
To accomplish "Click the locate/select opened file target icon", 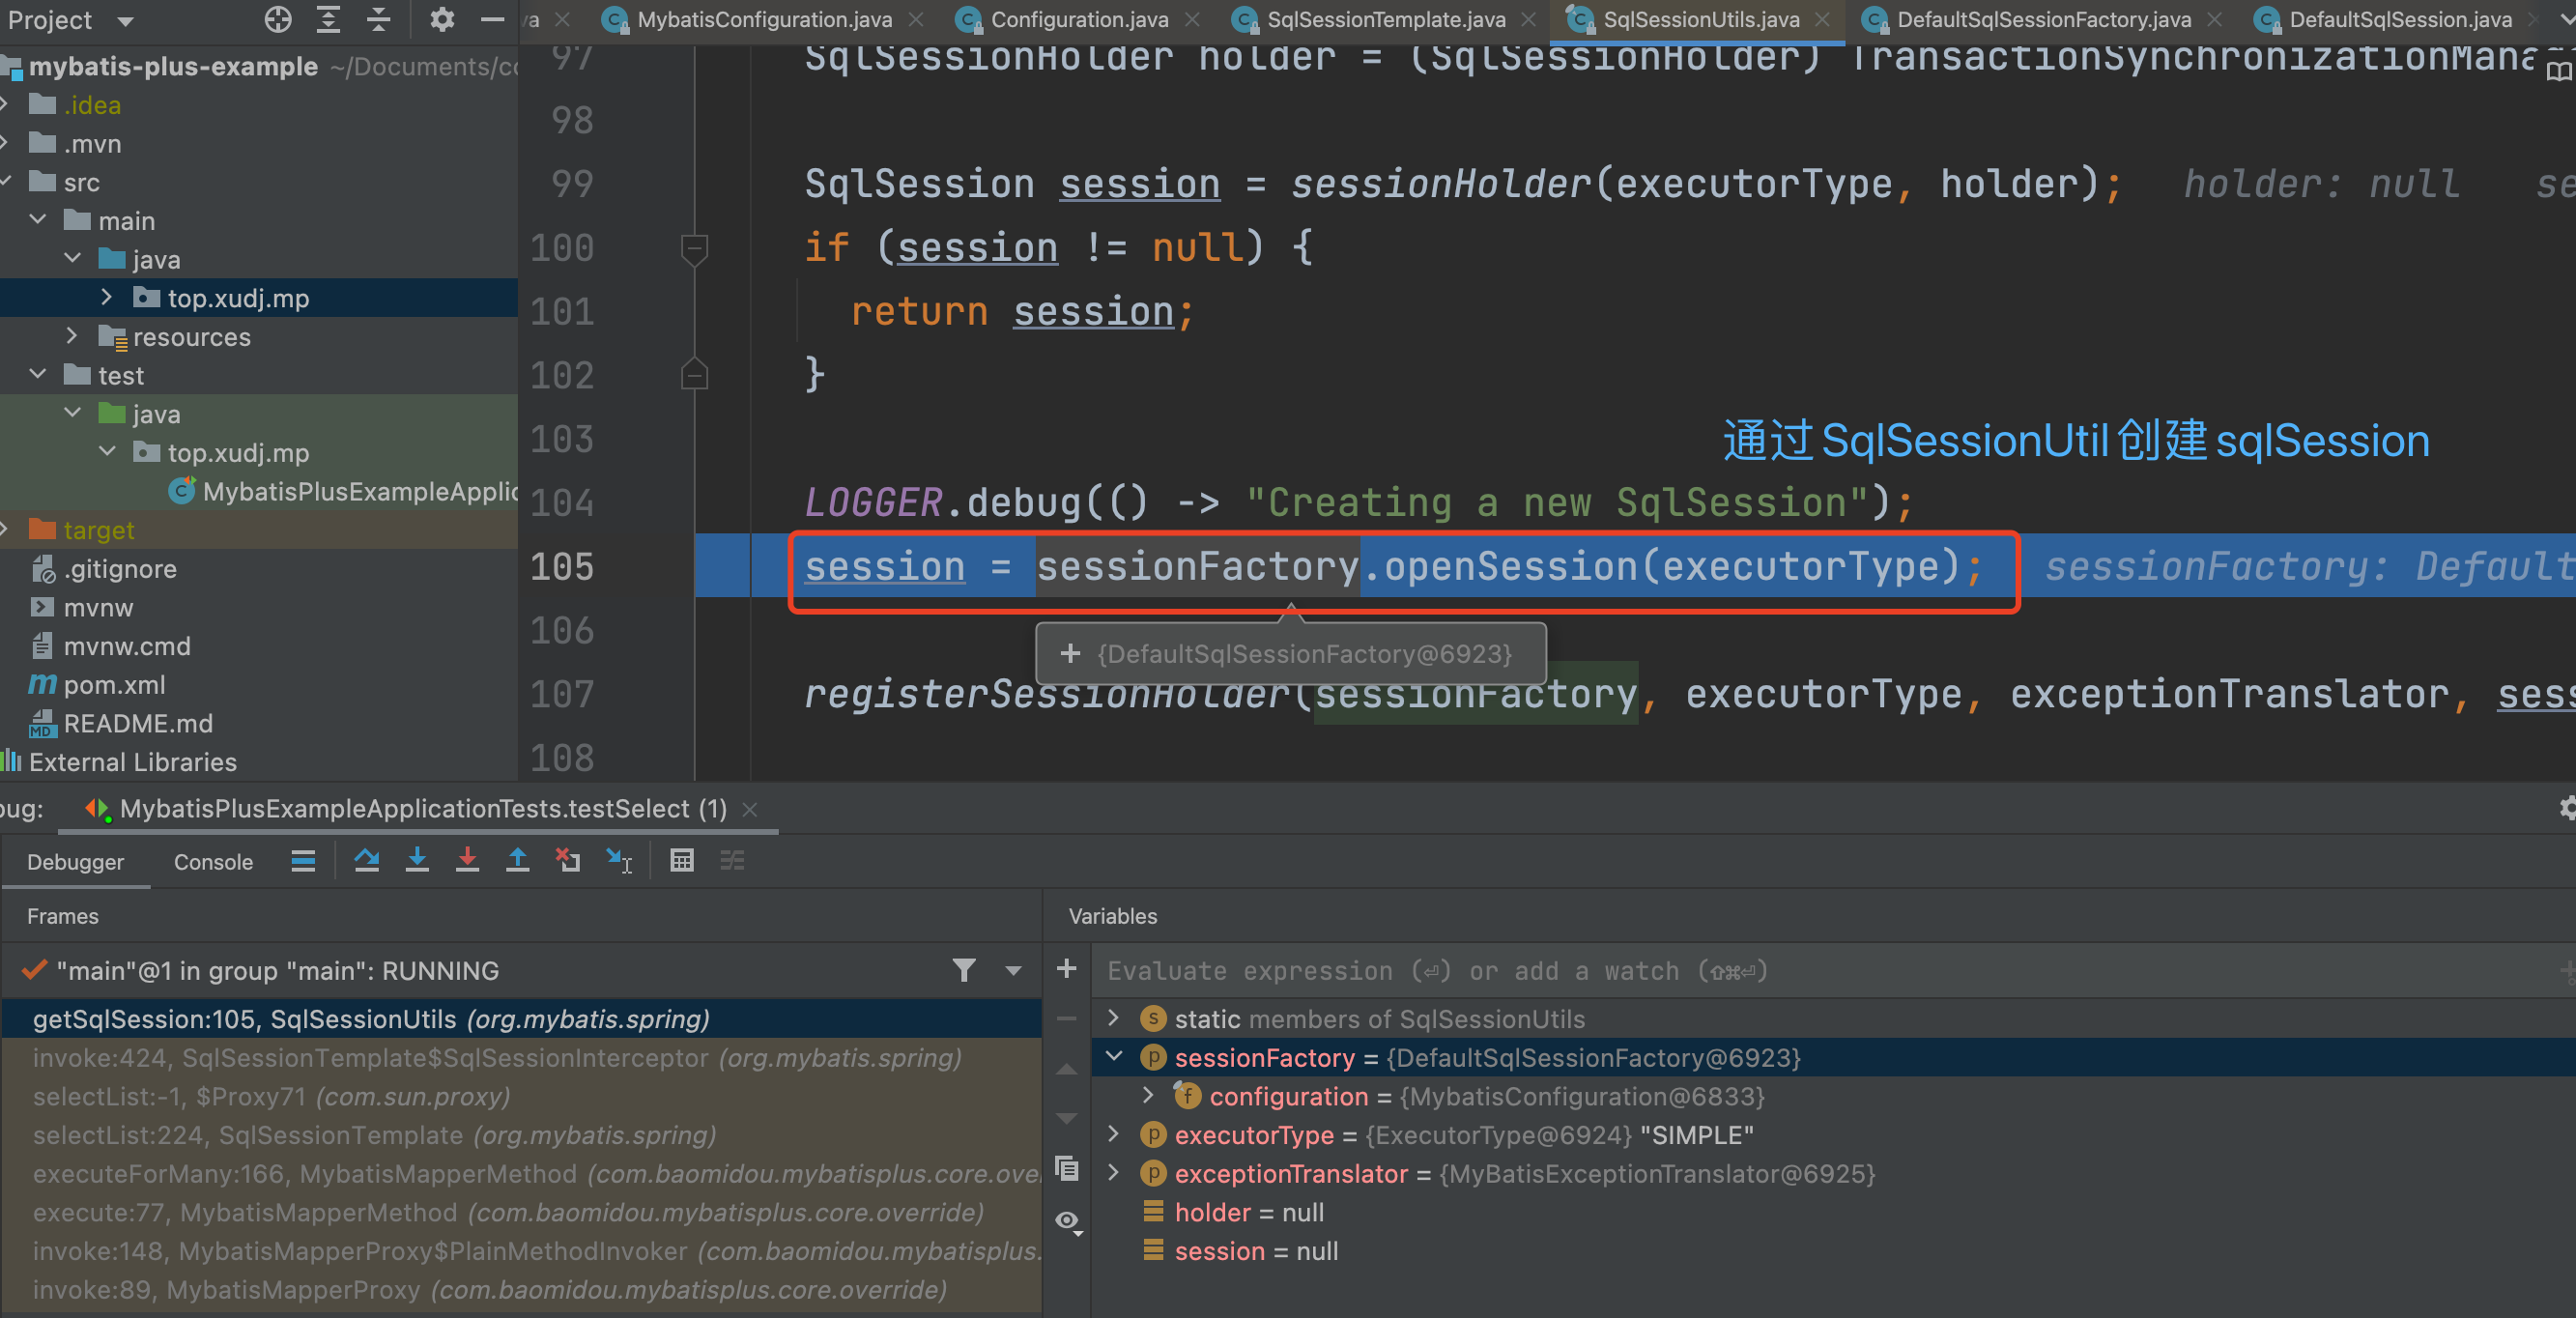I will pyautogui.click(x=278, y=19).
